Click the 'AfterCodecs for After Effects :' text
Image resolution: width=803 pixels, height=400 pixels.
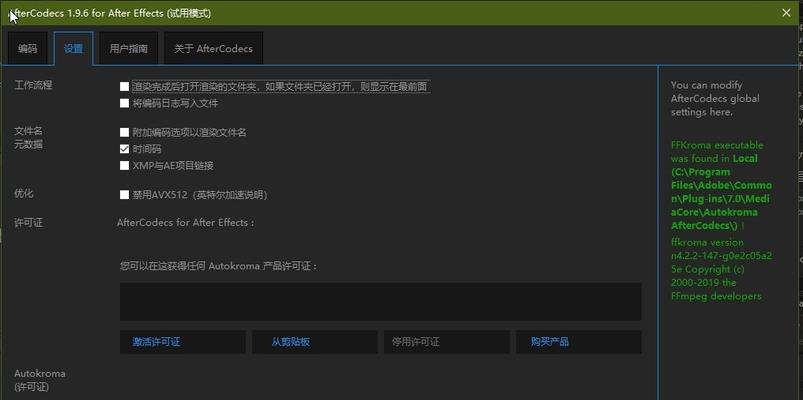185,223
